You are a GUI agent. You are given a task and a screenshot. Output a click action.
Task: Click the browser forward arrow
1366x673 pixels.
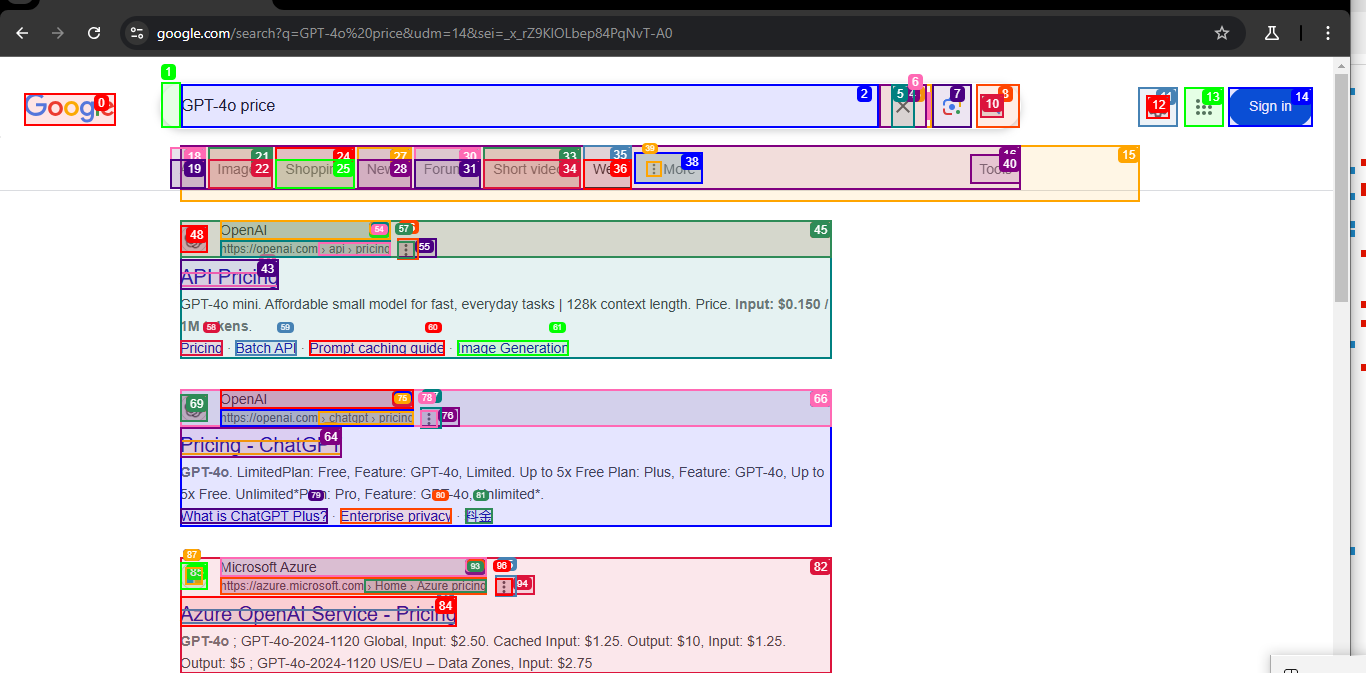click(x=58, y=33)
